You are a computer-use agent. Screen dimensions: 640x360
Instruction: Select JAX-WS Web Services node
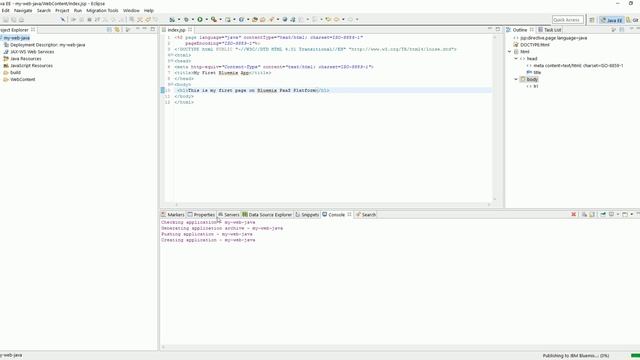[32, 52]
